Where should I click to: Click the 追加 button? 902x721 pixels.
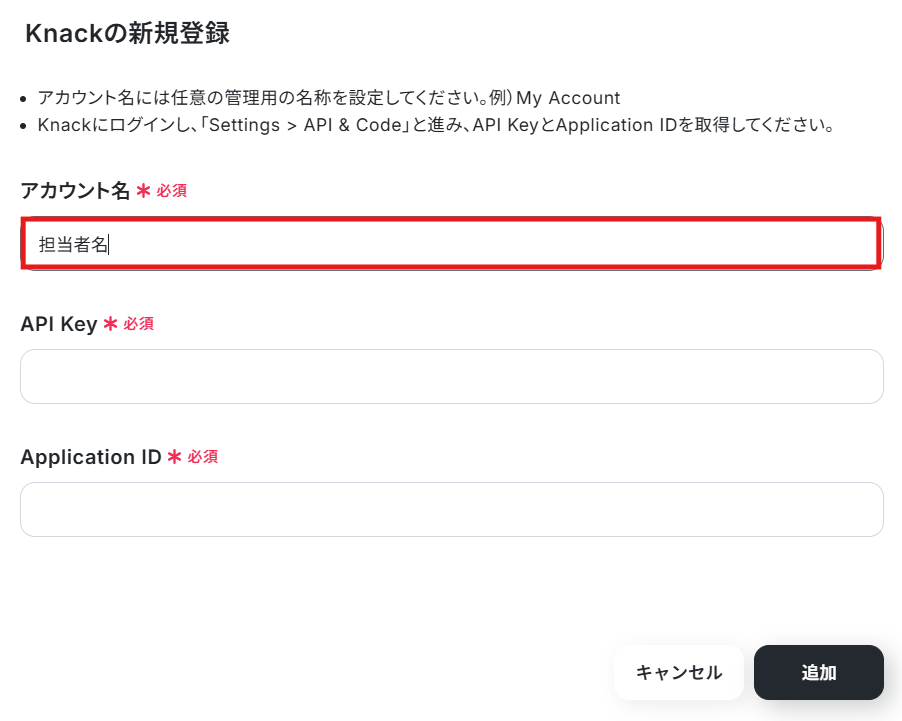819,672
